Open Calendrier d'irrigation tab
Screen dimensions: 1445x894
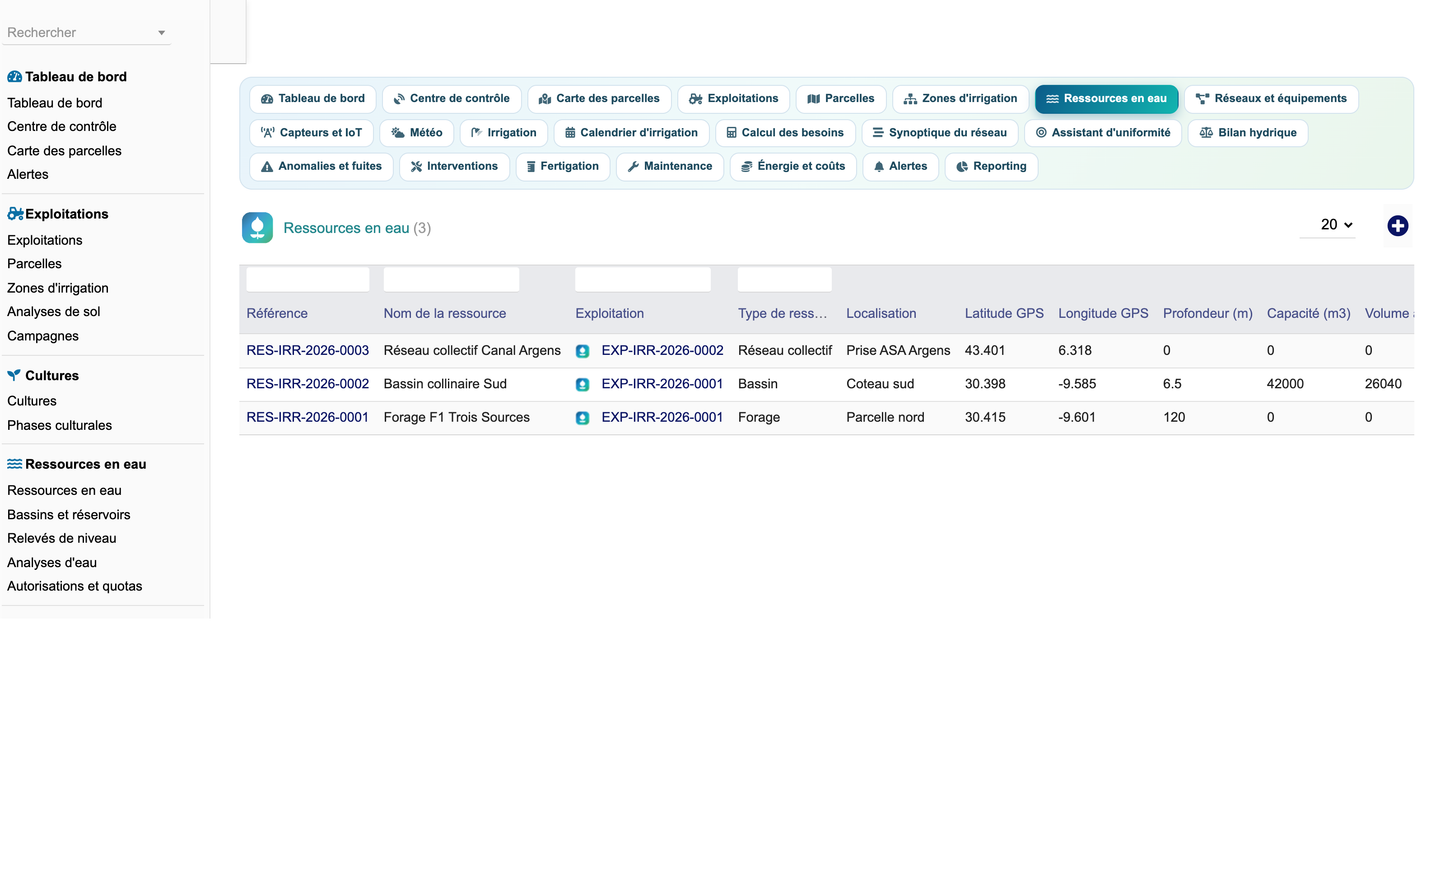click(631, 133)
